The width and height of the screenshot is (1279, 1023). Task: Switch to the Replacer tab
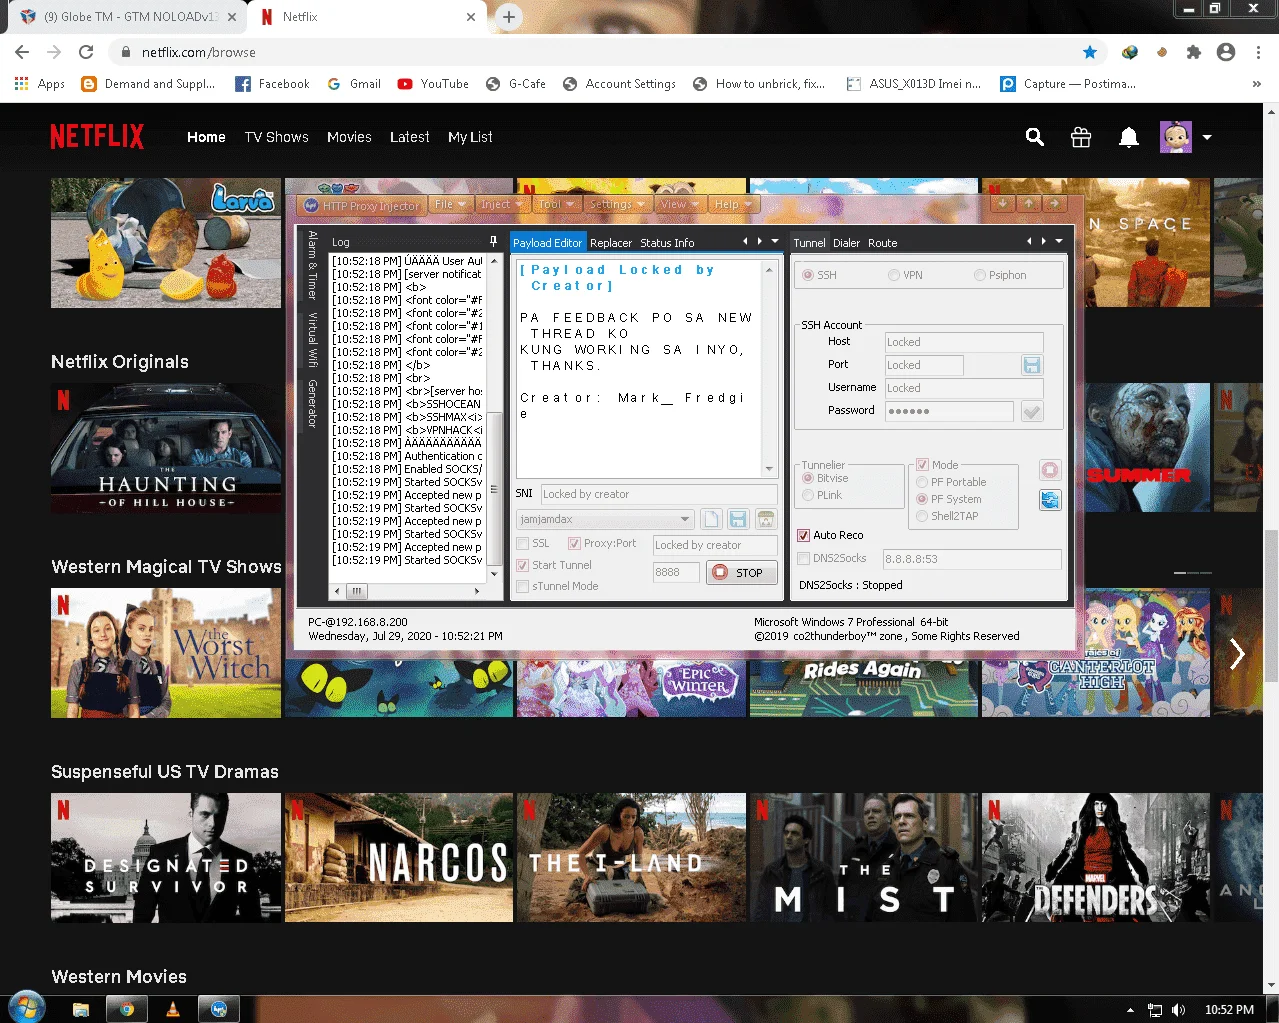611,243
